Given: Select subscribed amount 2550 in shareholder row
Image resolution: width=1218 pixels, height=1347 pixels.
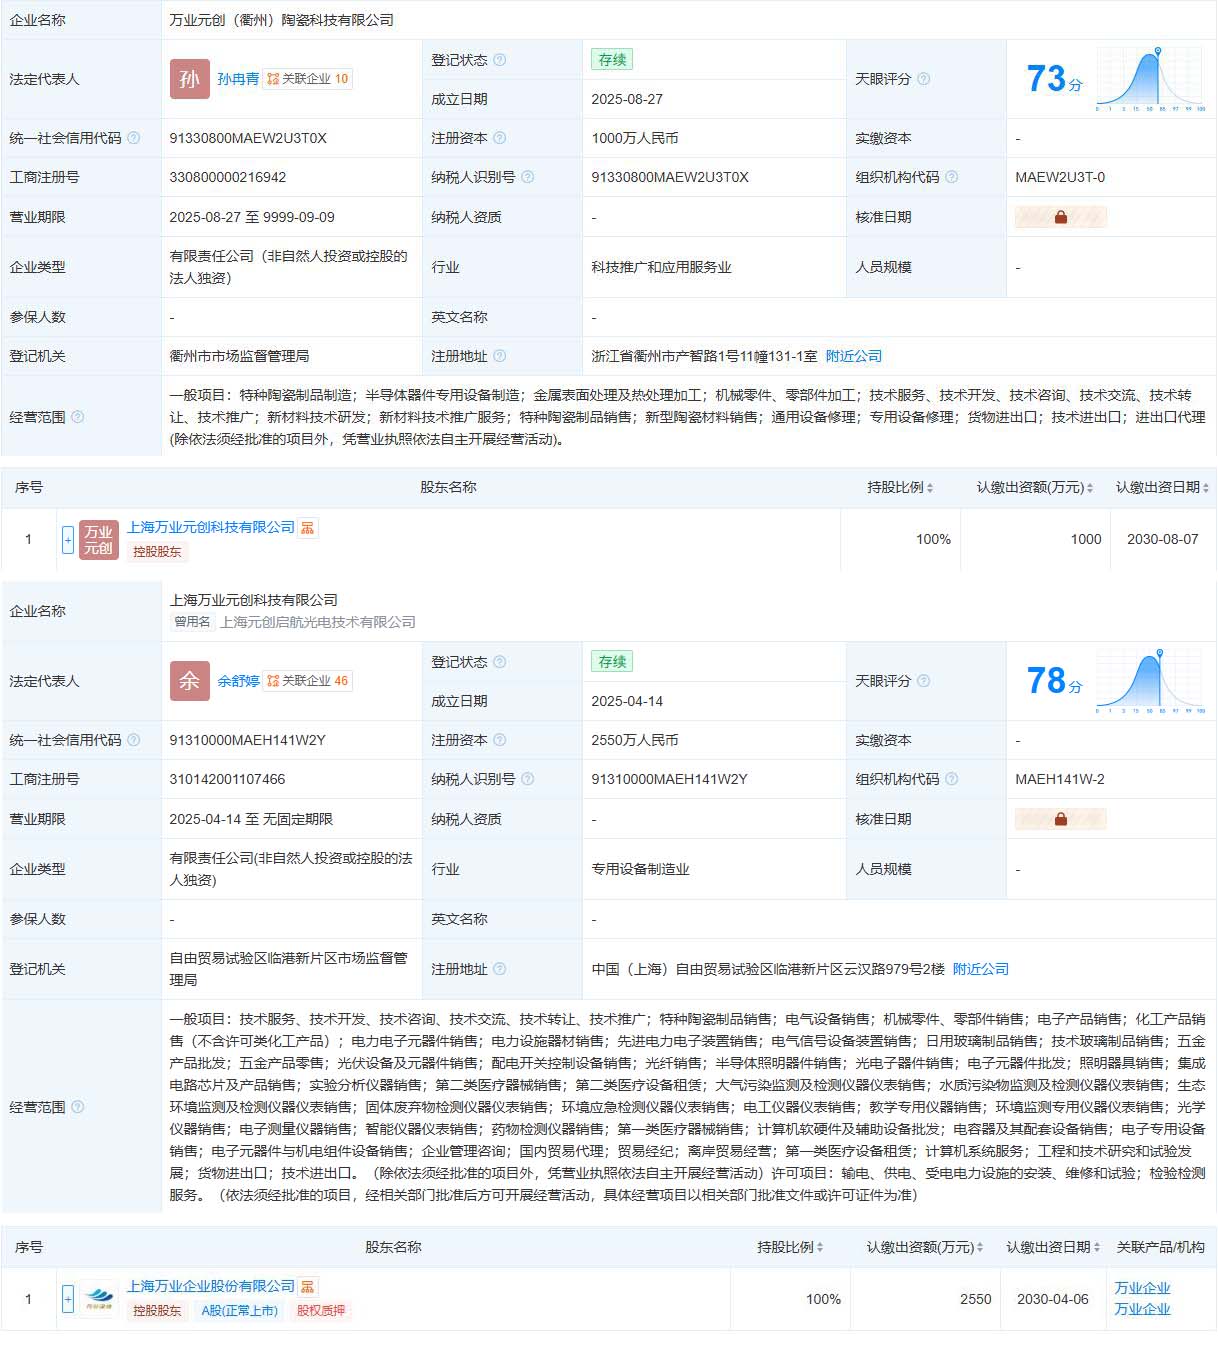Looking at the screenshot, I should 975,1299.
